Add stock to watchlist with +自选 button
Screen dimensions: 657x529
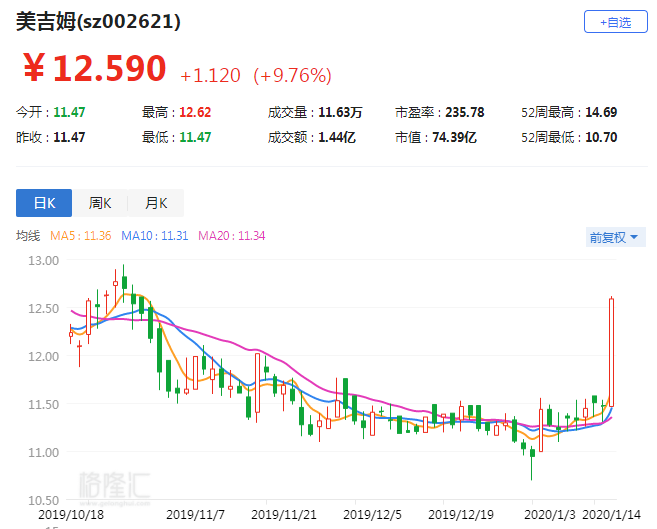point(616,22)
